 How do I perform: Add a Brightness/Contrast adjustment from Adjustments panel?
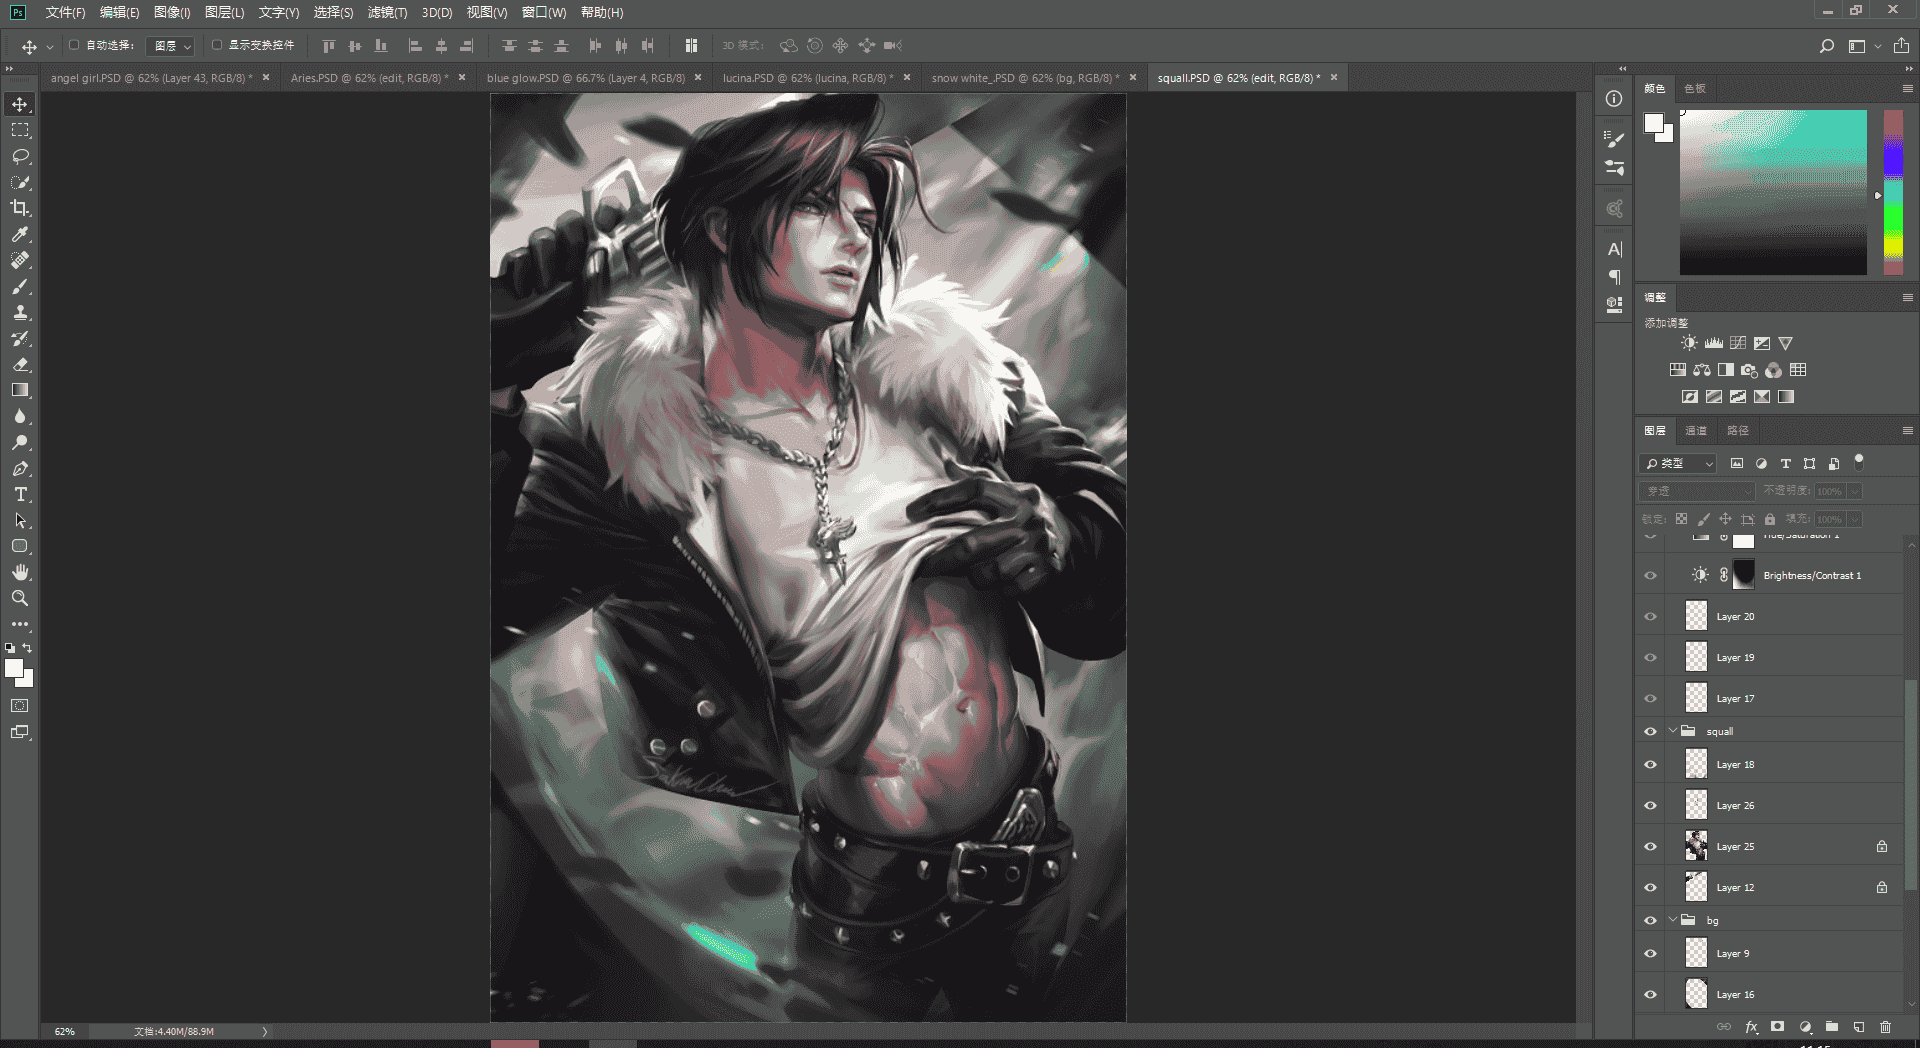click(1689, 343)
